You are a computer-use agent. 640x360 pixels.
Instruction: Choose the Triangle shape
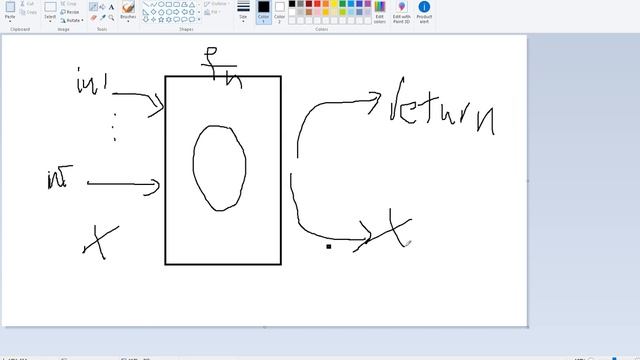coord(192,4)
